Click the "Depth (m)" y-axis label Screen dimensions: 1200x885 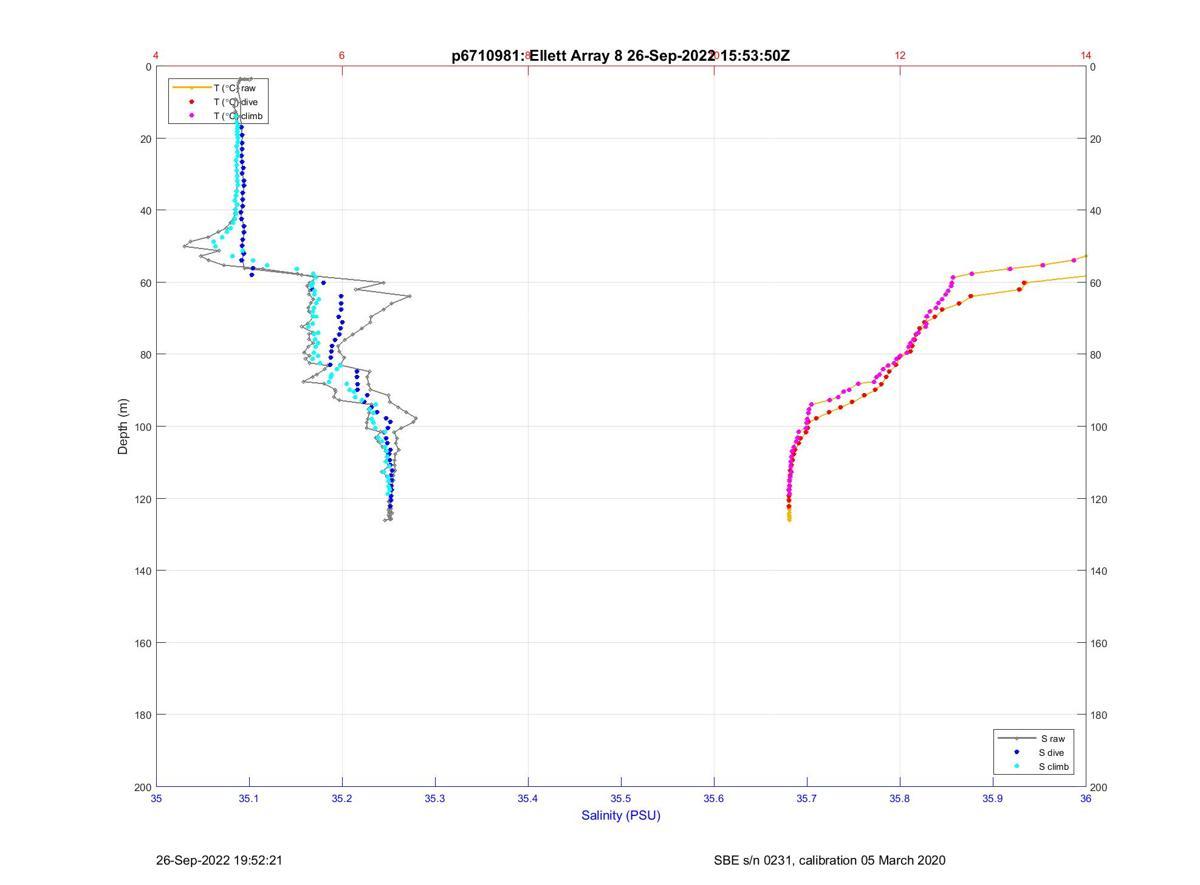(124, 427)
